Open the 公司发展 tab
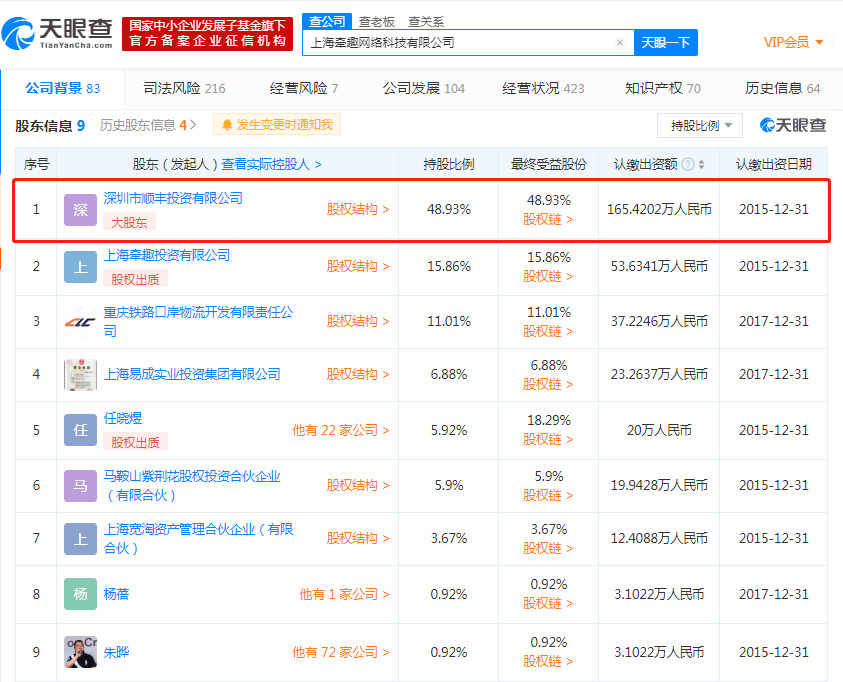 (x=424, y=88)
